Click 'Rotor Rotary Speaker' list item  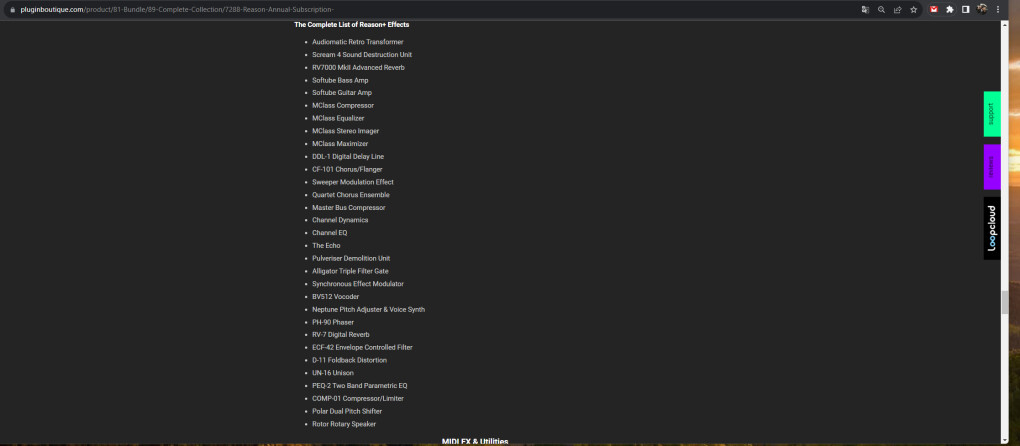344,424
